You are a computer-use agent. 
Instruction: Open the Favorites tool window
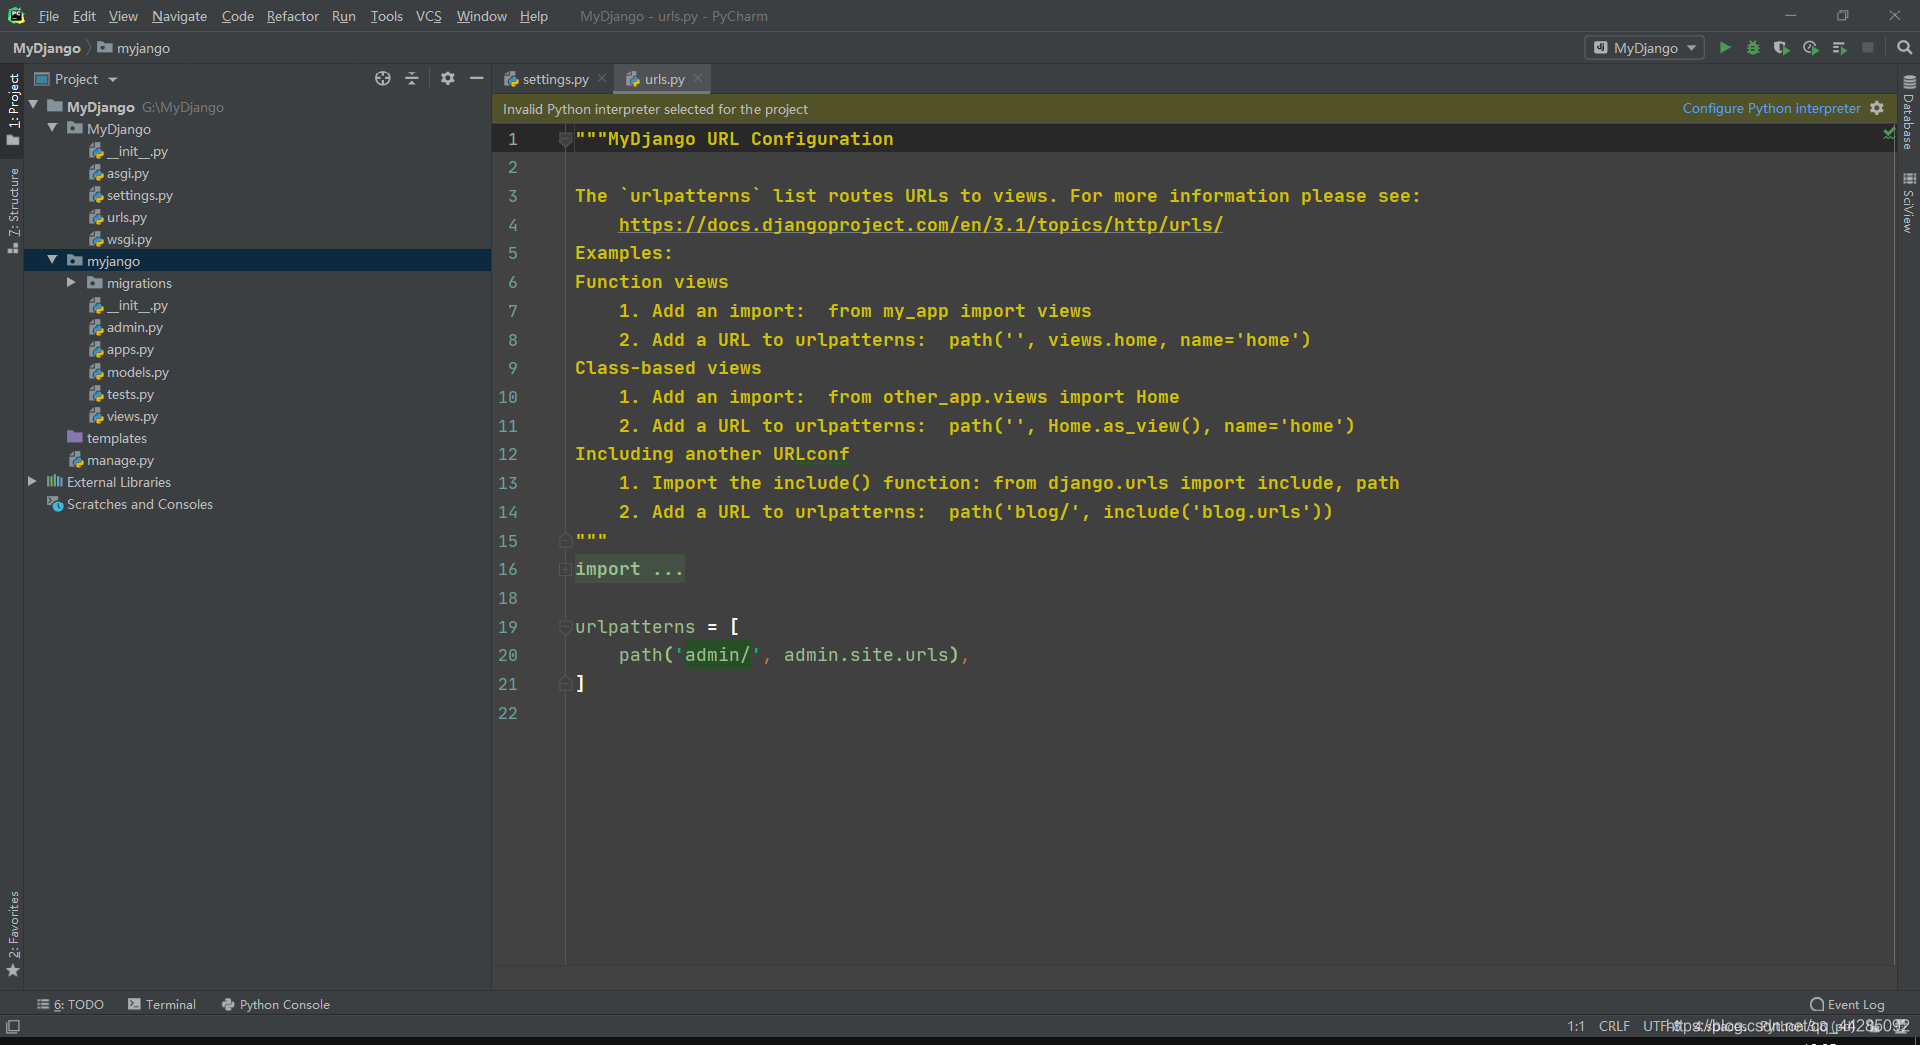coord(13,933)
